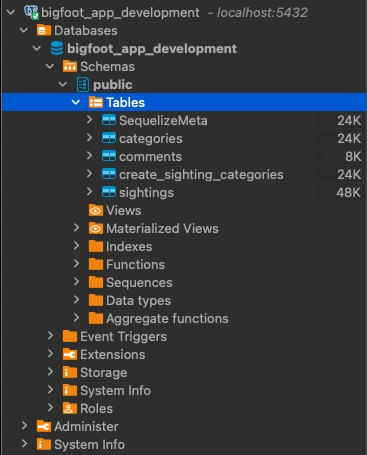Click the Views eye folder icon
This screenshot has width=367, height=455.
tap(96, 210)
